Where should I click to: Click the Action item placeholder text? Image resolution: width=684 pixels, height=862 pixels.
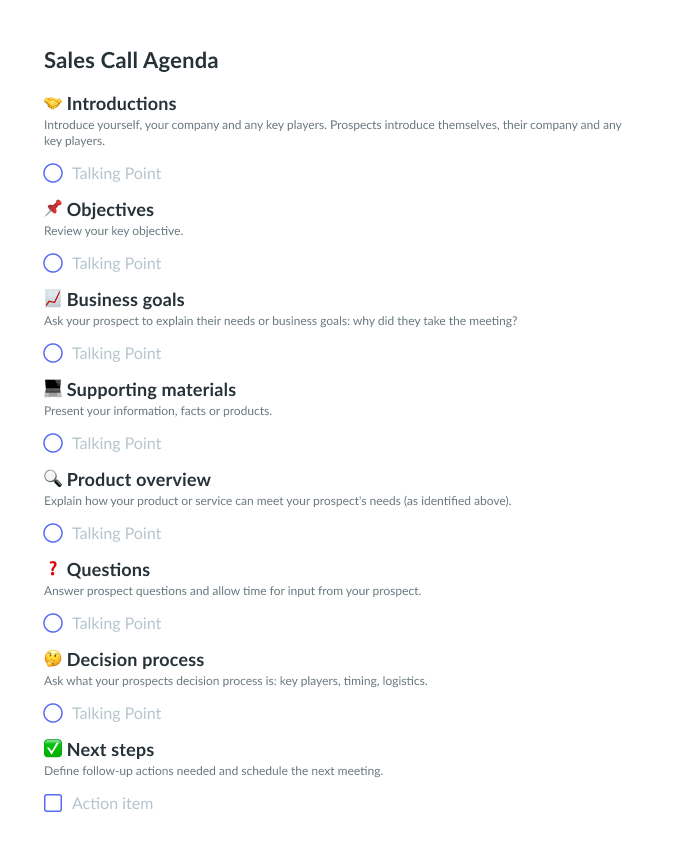pyautogui.click(x=112, y=803)
